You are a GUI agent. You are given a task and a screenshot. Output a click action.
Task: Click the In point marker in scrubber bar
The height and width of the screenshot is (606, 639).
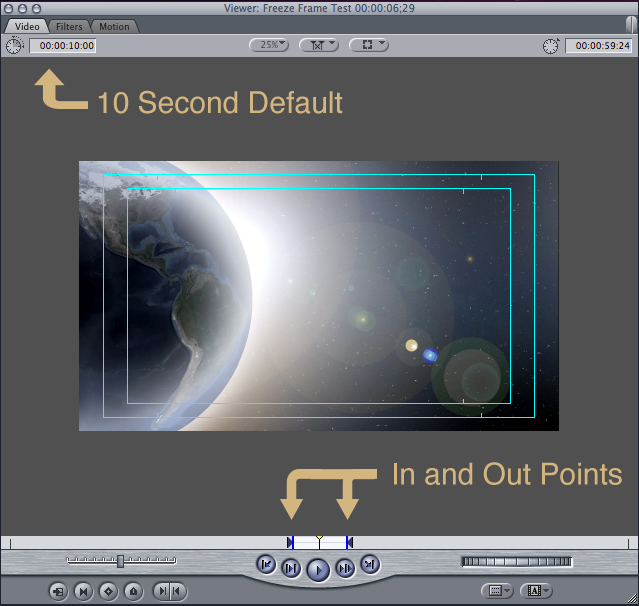click(290, 542)
